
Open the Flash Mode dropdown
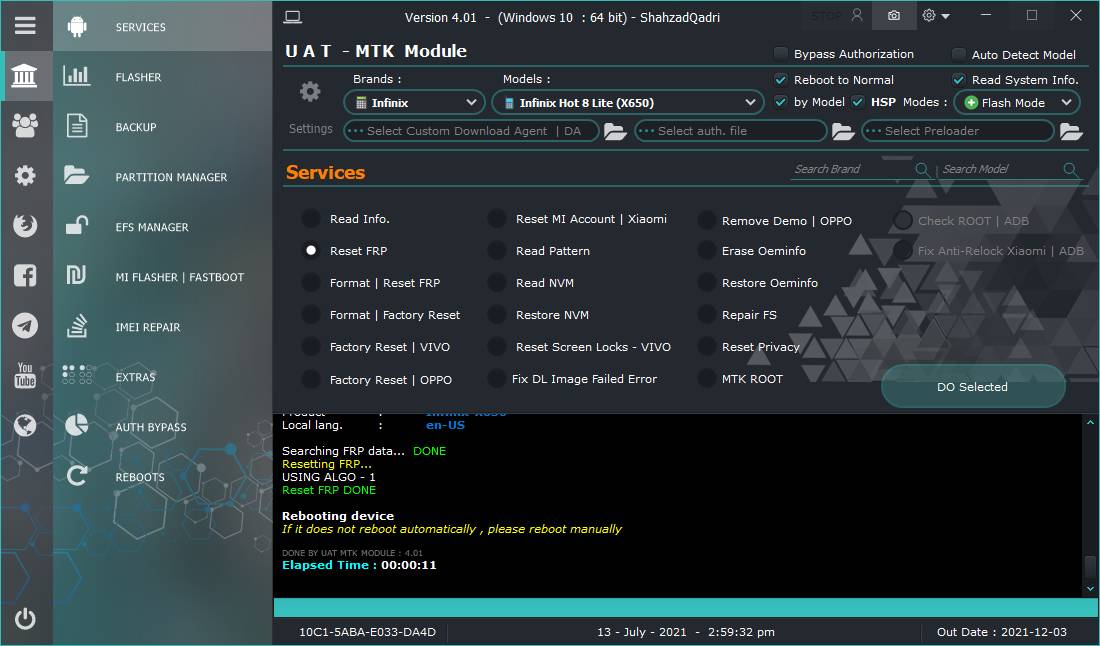point(1017,103)
